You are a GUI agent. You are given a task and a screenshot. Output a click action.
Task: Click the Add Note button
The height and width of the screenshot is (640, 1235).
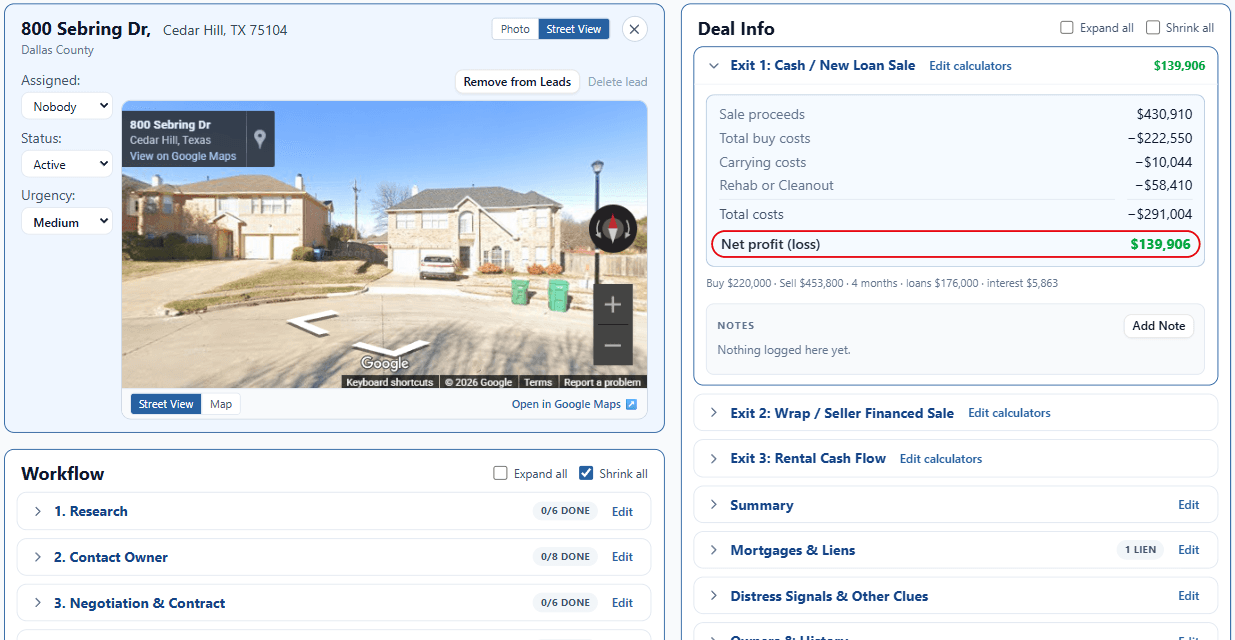pos(1158,326)
